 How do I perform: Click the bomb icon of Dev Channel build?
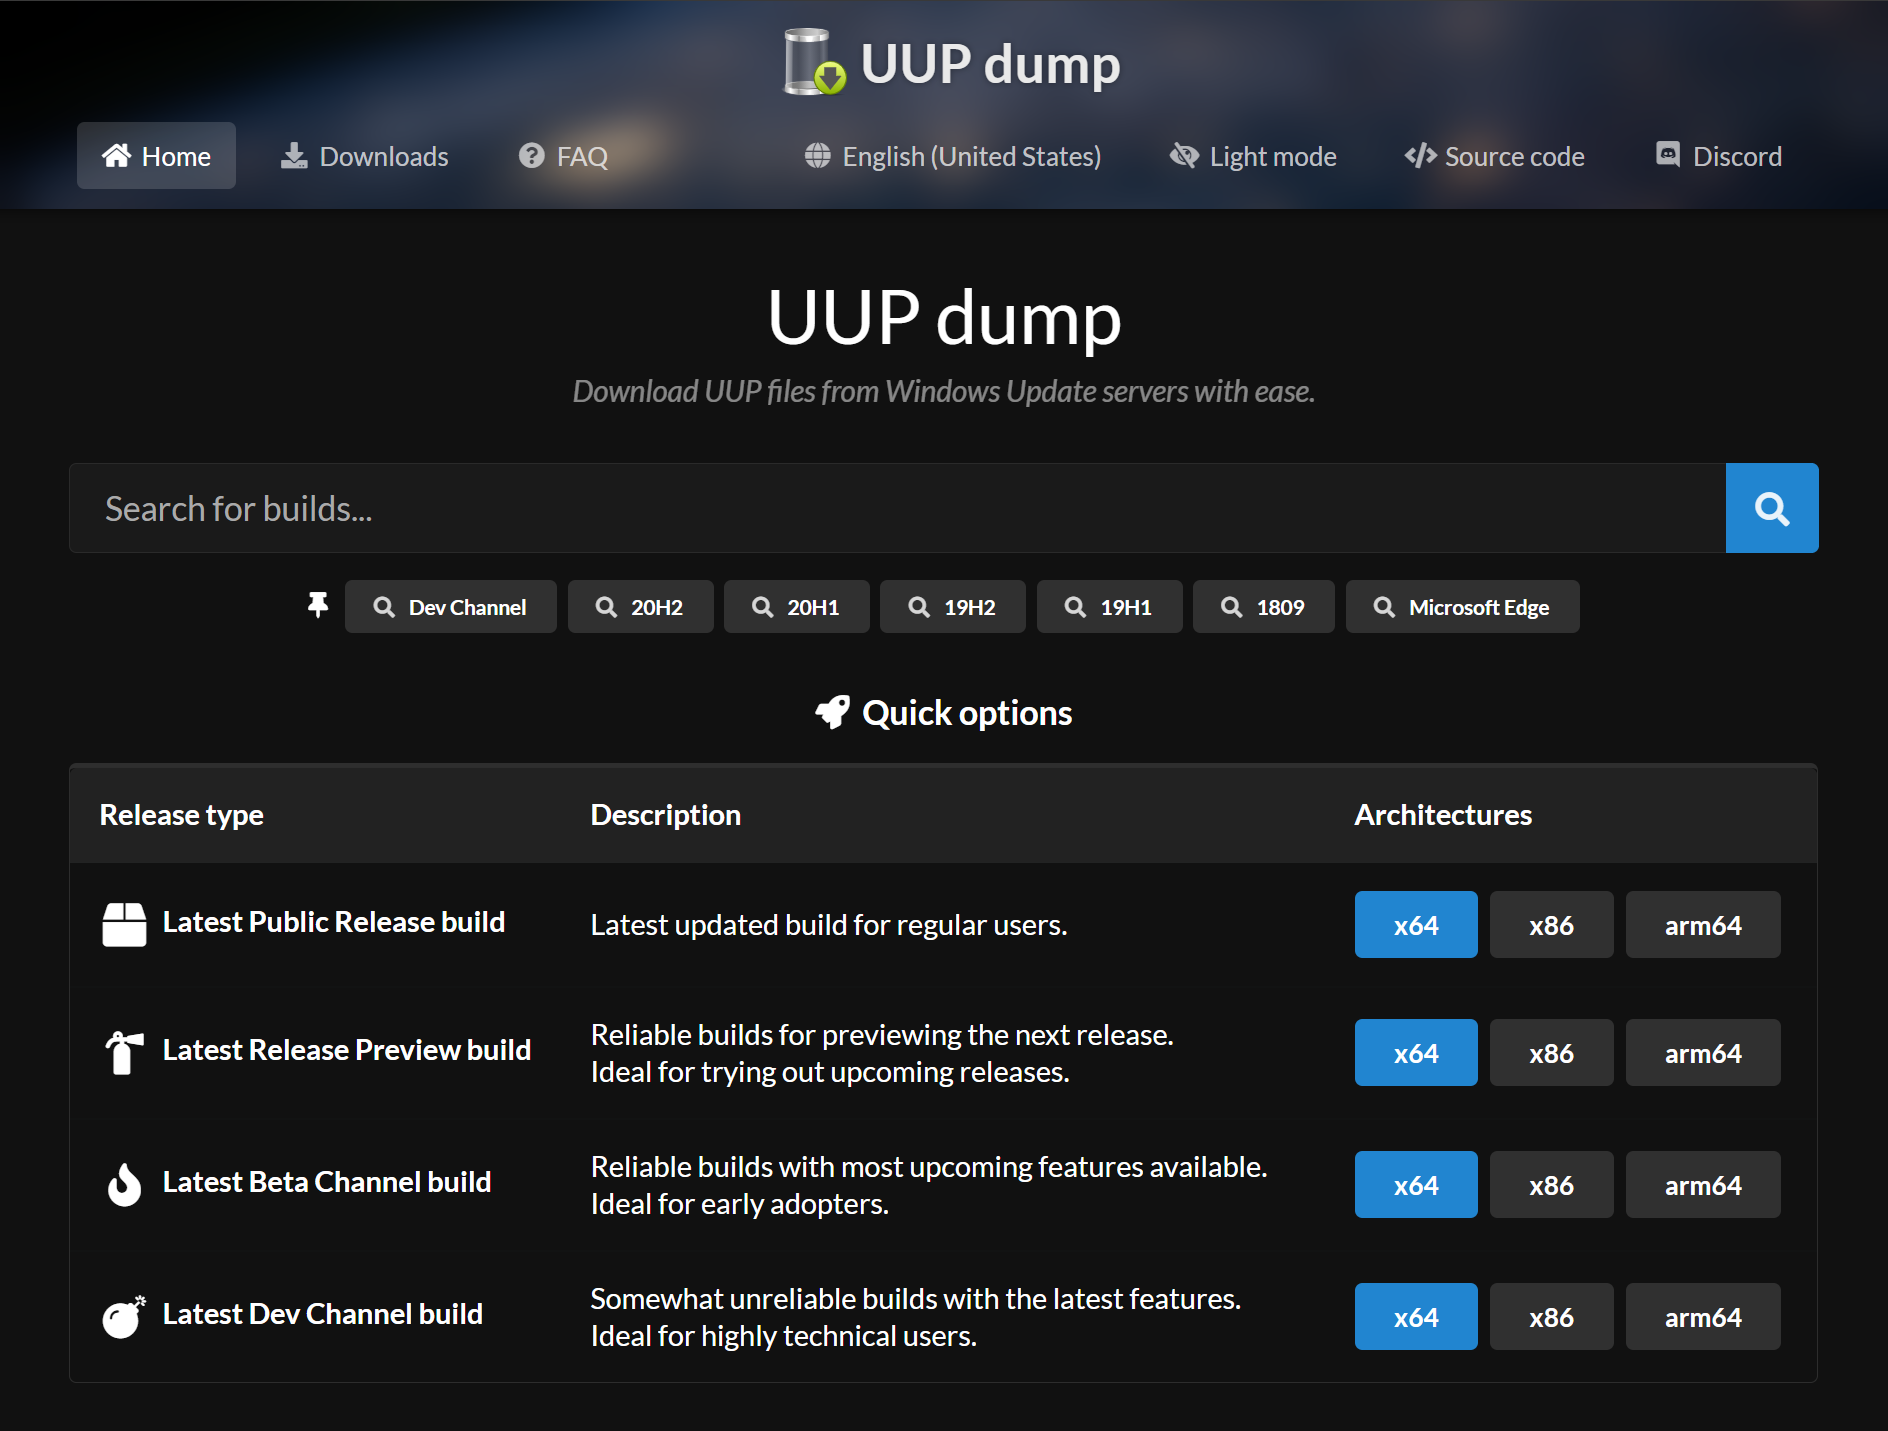point(124,1316)
